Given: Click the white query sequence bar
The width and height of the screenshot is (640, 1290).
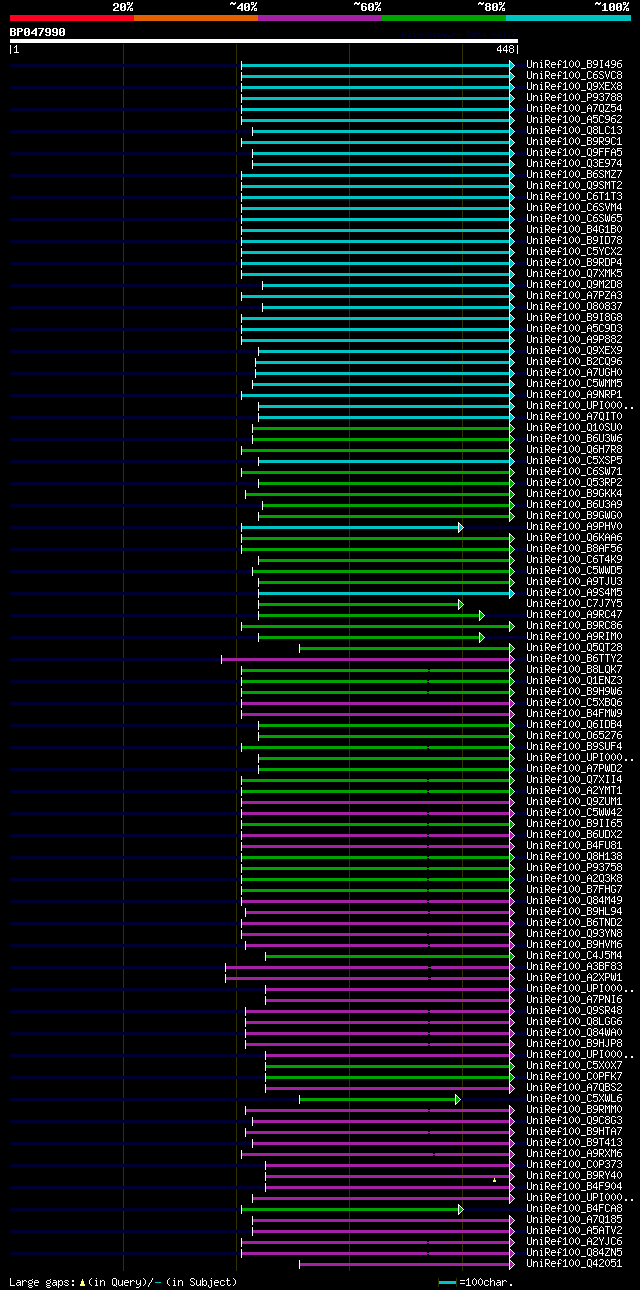Looking at the screenshot, I should [264, 41].
